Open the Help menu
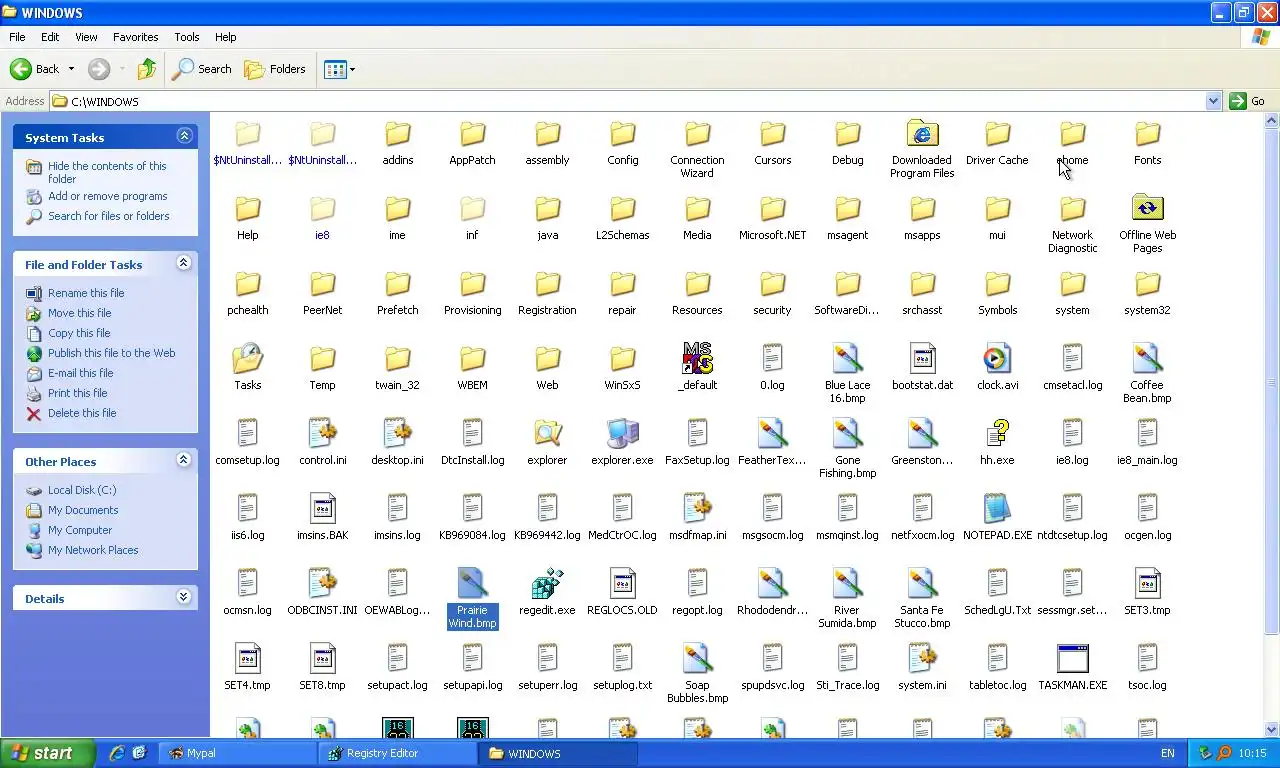Image resolution: width=1280 pixels, height=768 pixels. [x=226, y=37]
